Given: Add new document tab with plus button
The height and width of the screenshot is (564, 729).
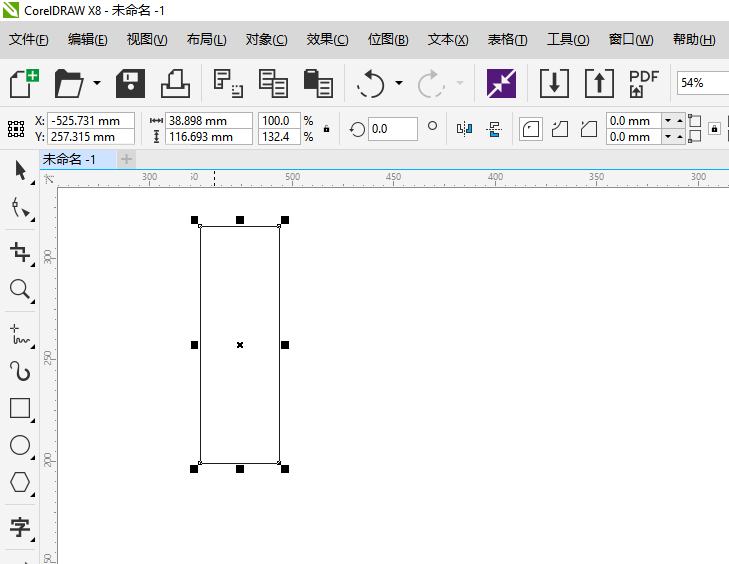Looking at the screenshot, I should tap(126, 159).
